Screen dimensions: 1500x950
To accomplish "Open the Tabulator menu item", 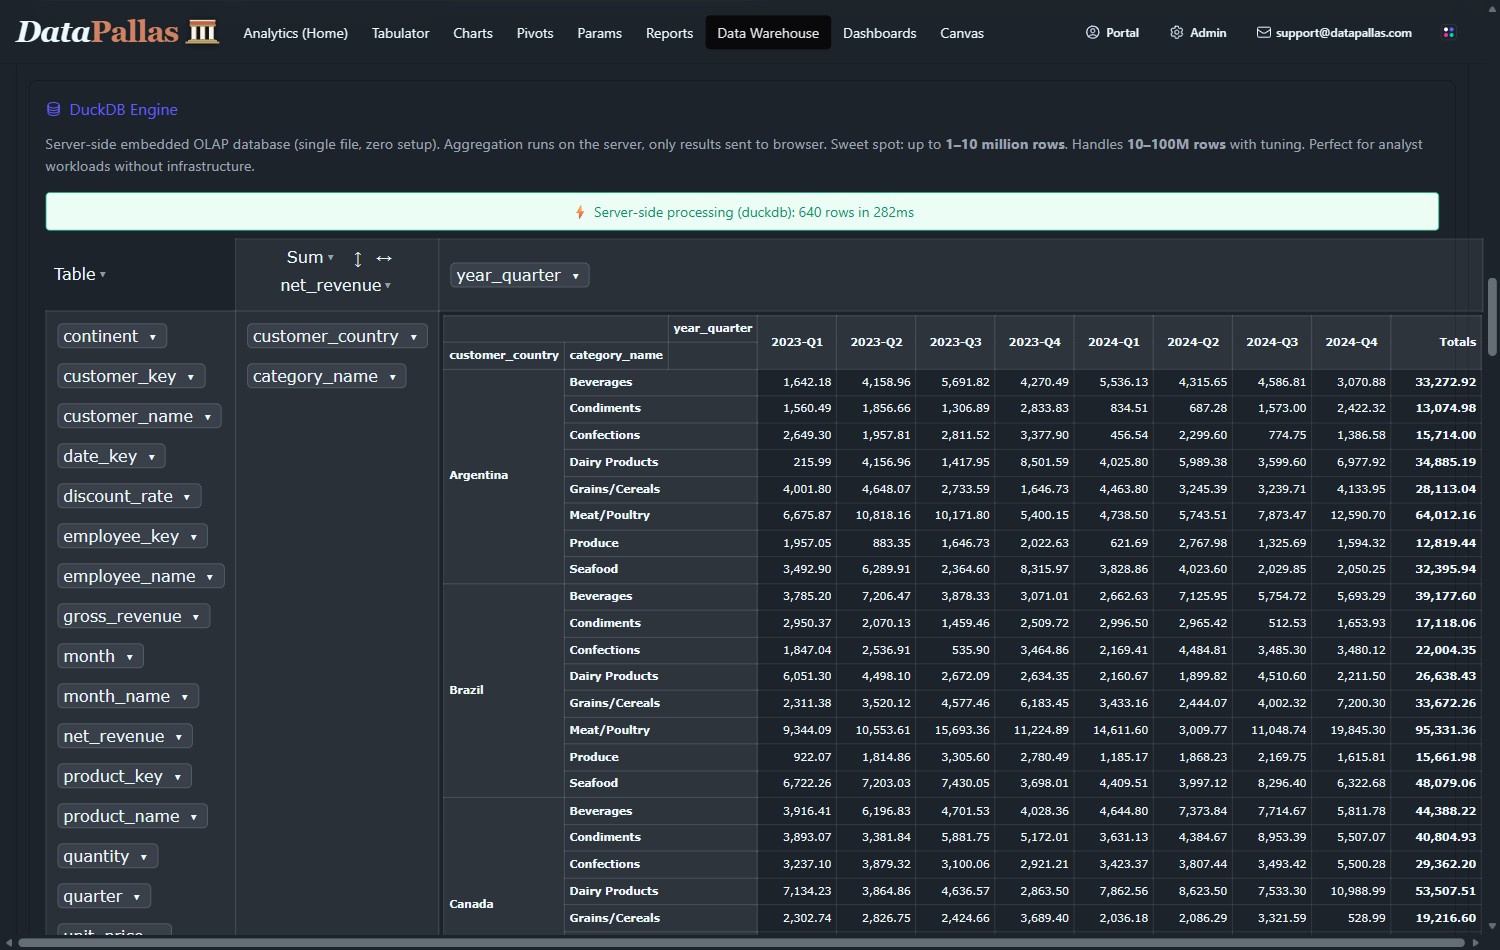I will (x=401, y=33).
